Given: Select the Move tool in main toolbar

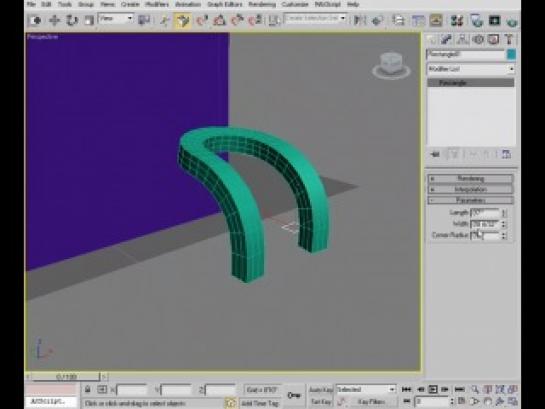Looking at the screenshot, I should [x=55, y=21].
